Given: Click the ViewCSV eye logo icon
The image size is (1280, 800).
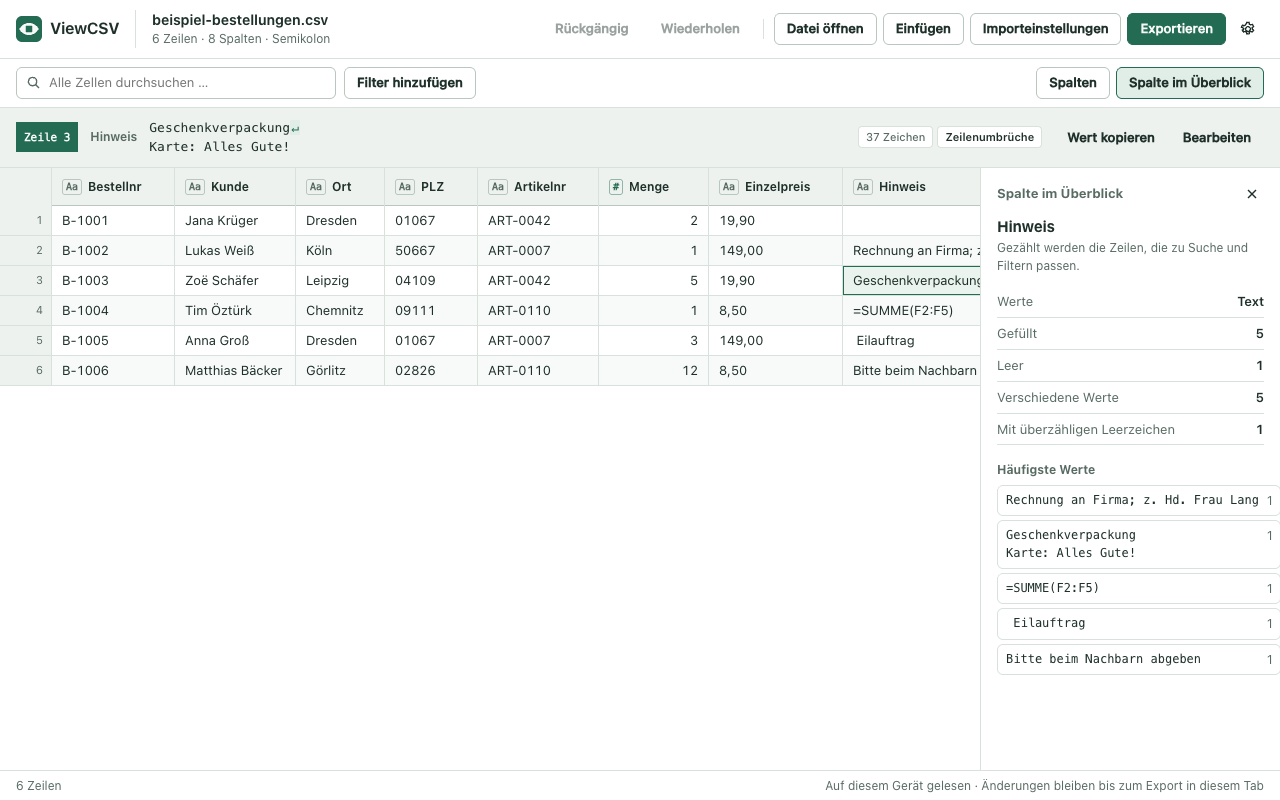Looking at the screenshot, I should click(29, 29).
